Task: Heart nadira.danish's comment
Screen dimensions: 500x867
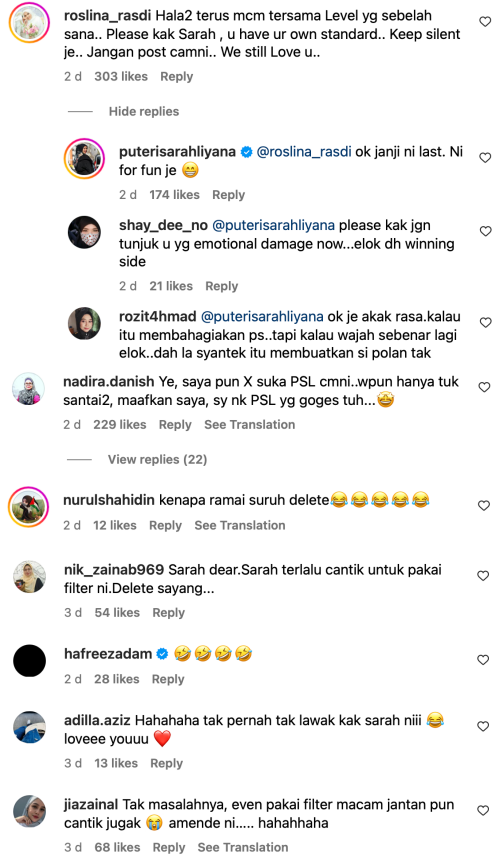Action: pos(484,388)
